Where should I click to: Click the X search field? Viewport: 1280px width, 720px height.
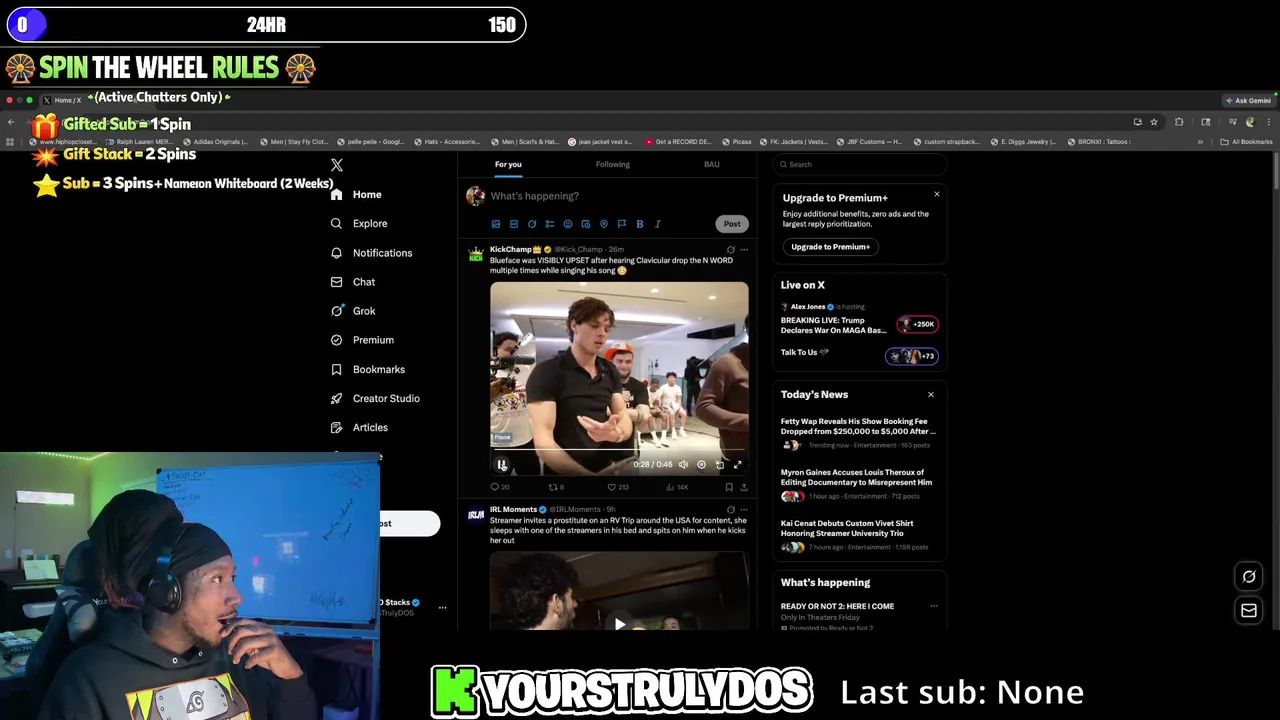click(860, 164)
